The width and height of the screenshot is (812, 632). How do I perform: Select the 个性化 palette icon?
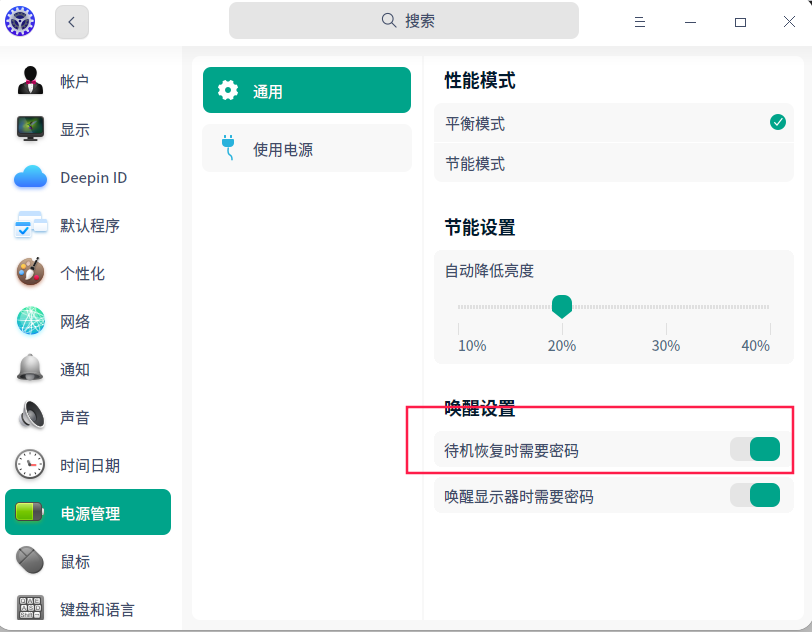tap(30, 273)
